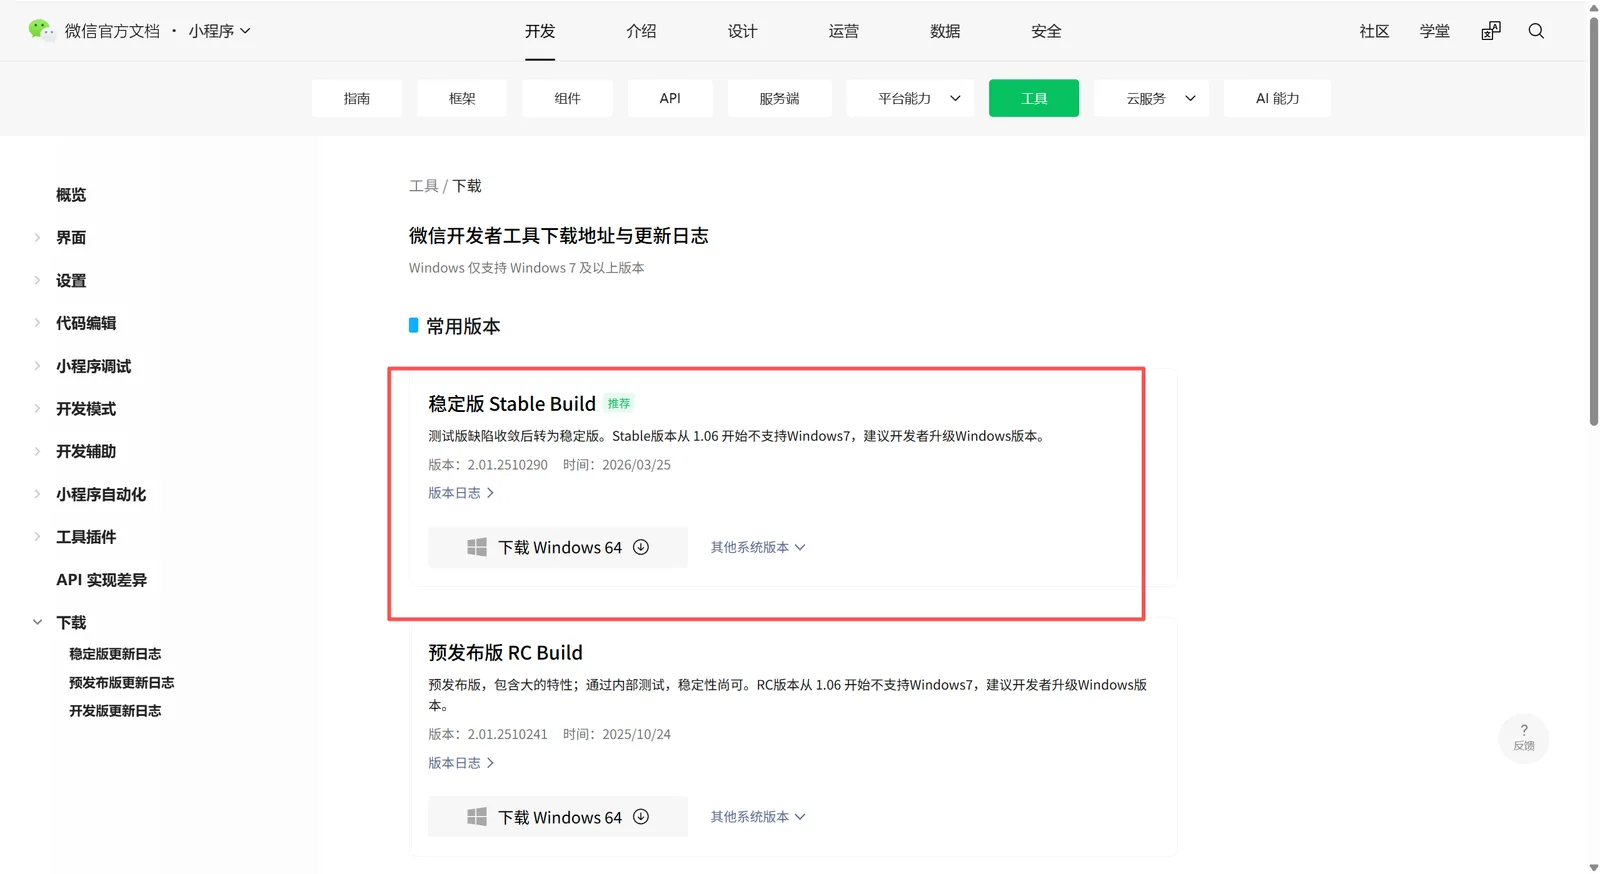This screenshot has height=874, width=1600.
Task: Open the search magnifier icon
Action: pos(1536,31)
